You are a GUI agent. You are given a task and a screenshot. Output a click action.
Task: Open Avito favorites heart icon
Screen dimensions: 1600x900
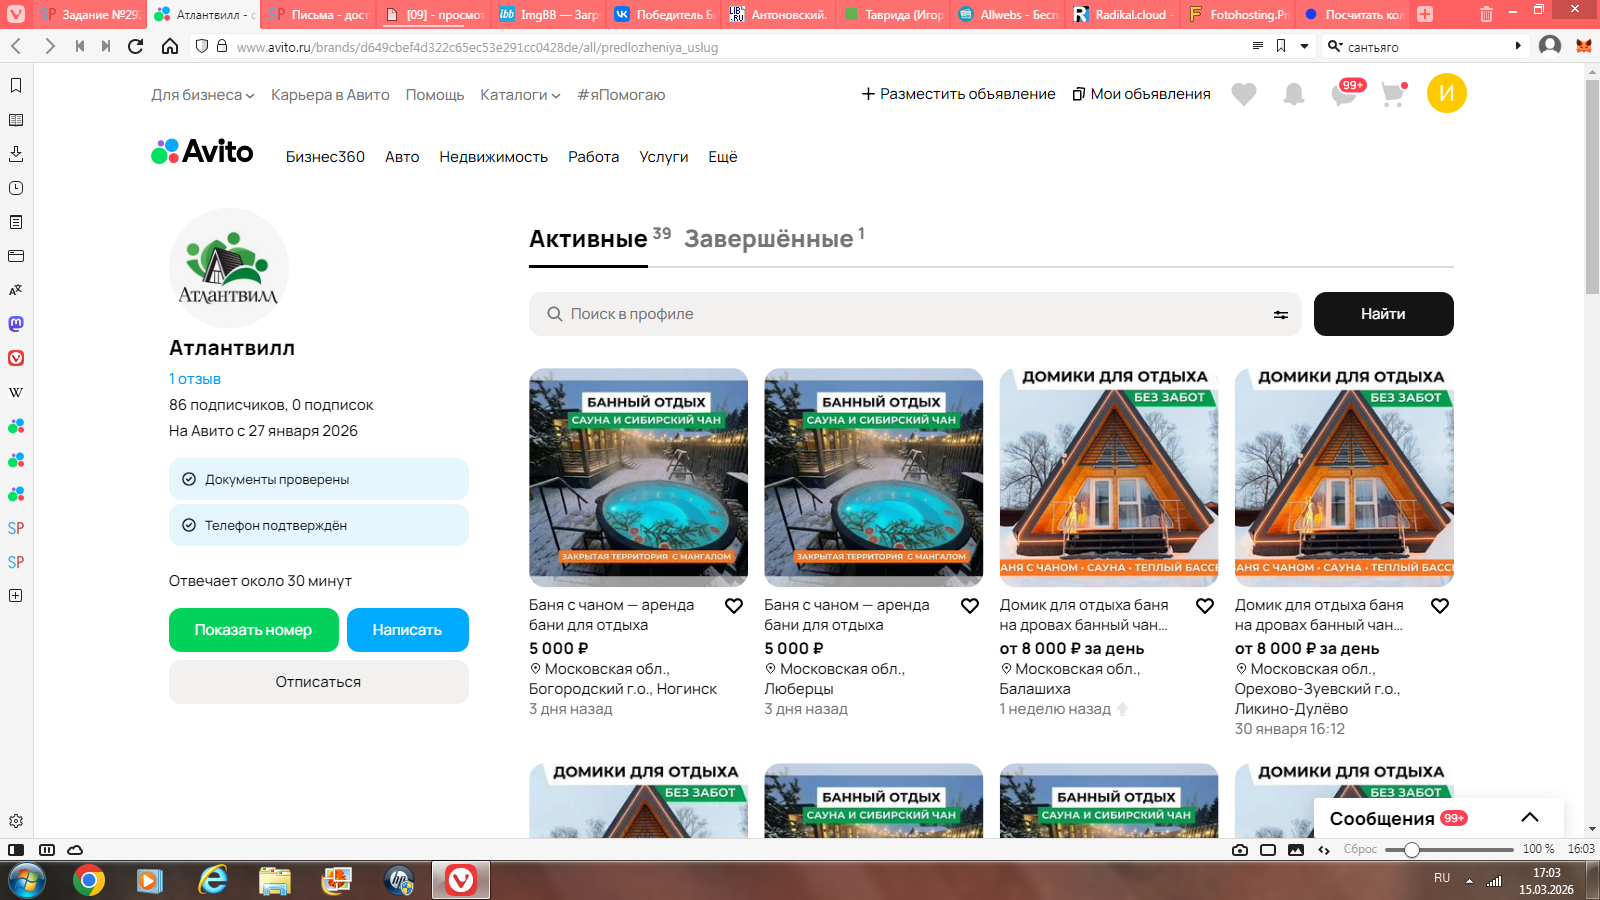(1244, 94)
